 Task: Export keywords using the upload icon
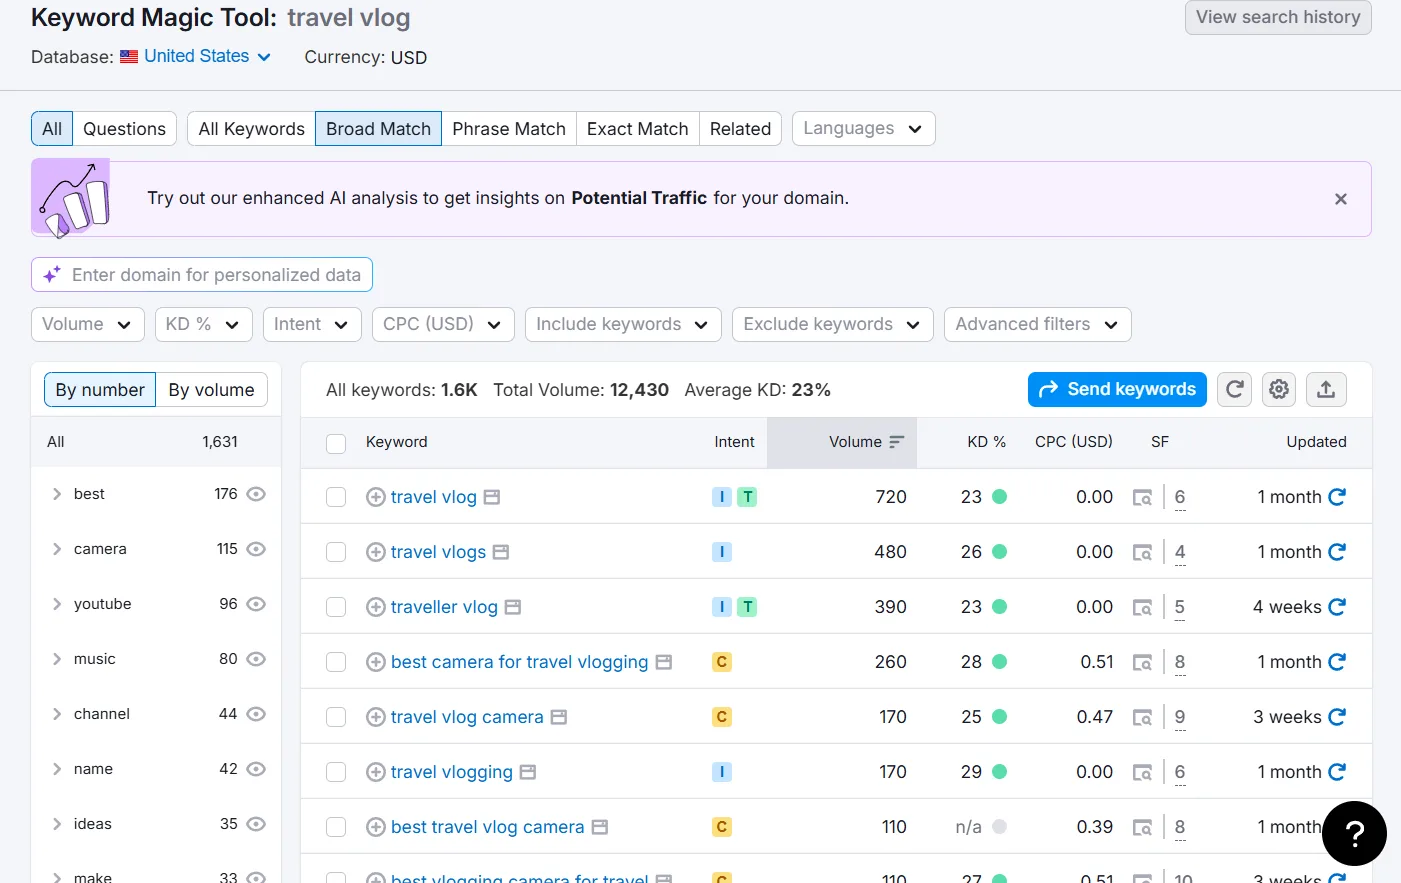[x=1326, y=389]
